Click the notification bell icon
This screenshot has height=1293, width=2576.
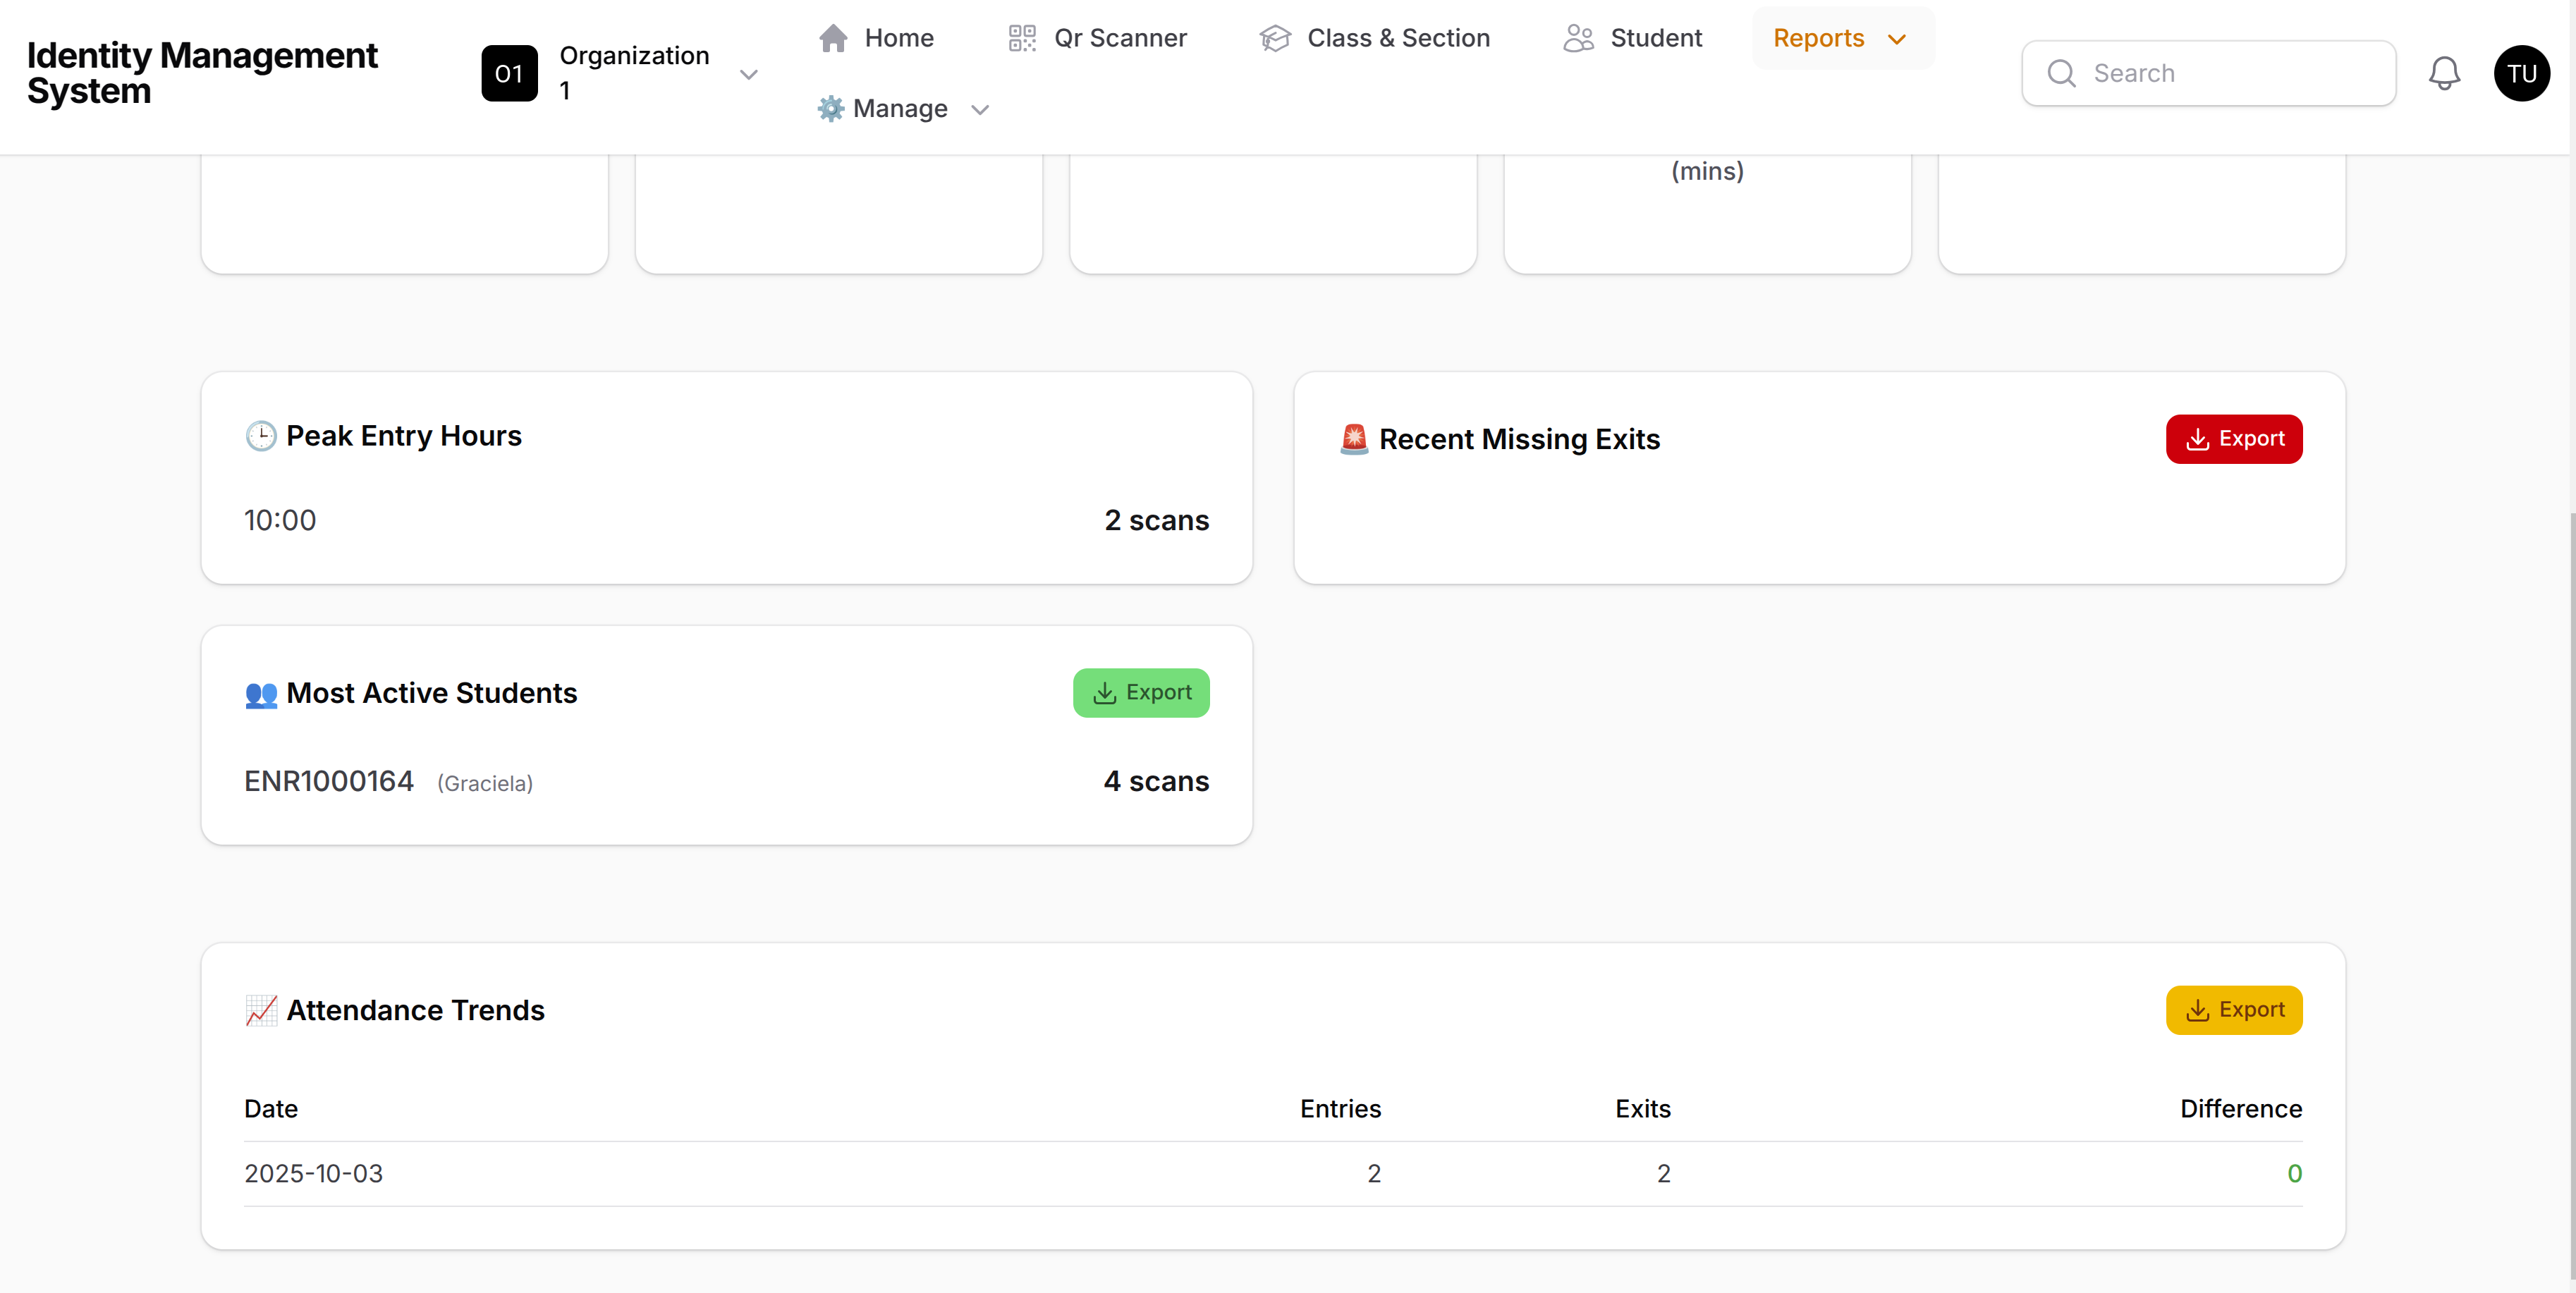2443,73
